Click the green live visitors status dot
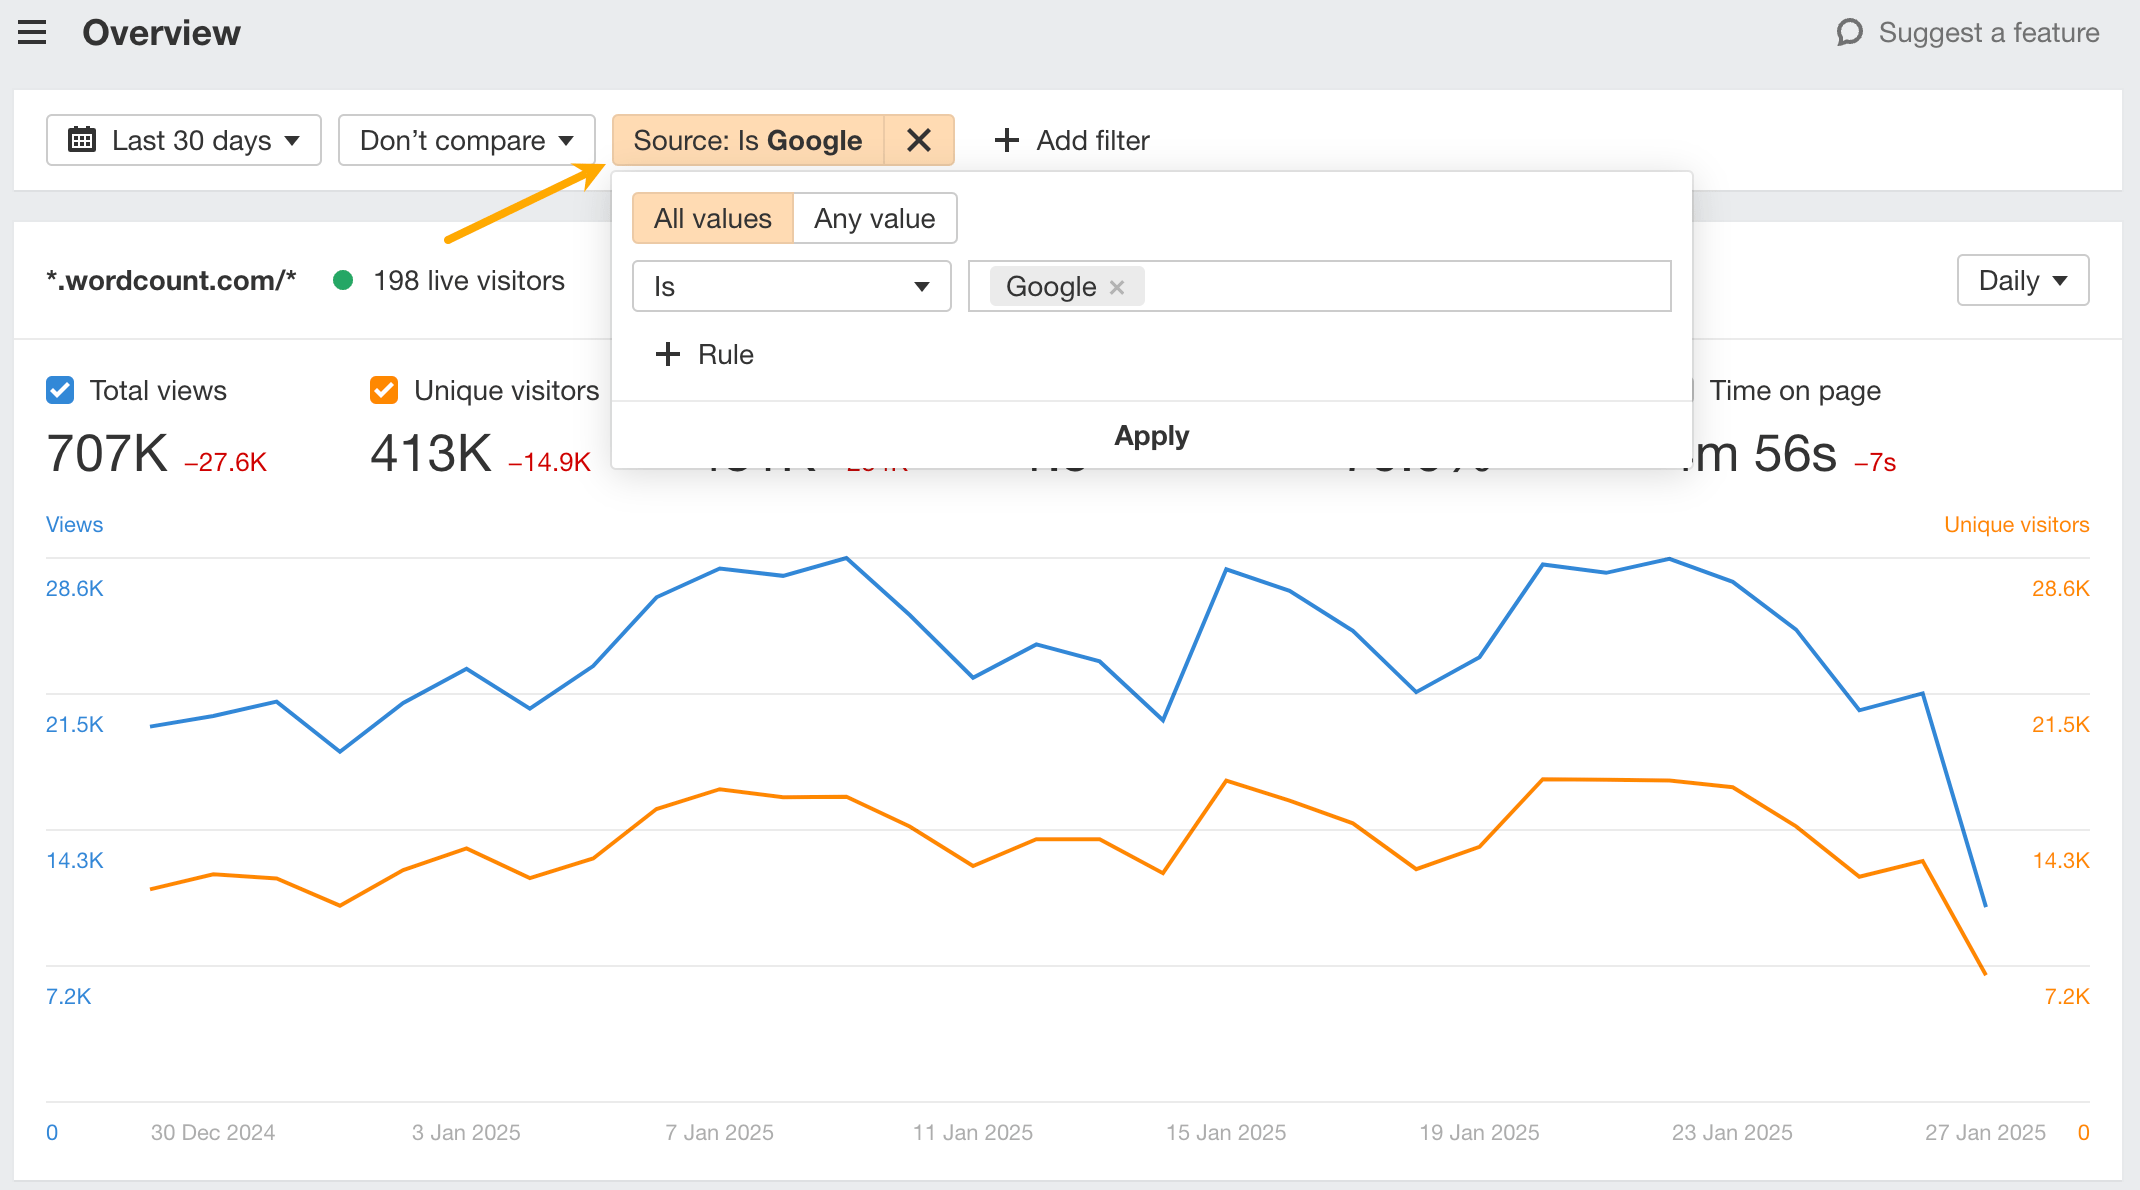The image size is (2140, 1190). pyautogui.click(x=343, y=281)
